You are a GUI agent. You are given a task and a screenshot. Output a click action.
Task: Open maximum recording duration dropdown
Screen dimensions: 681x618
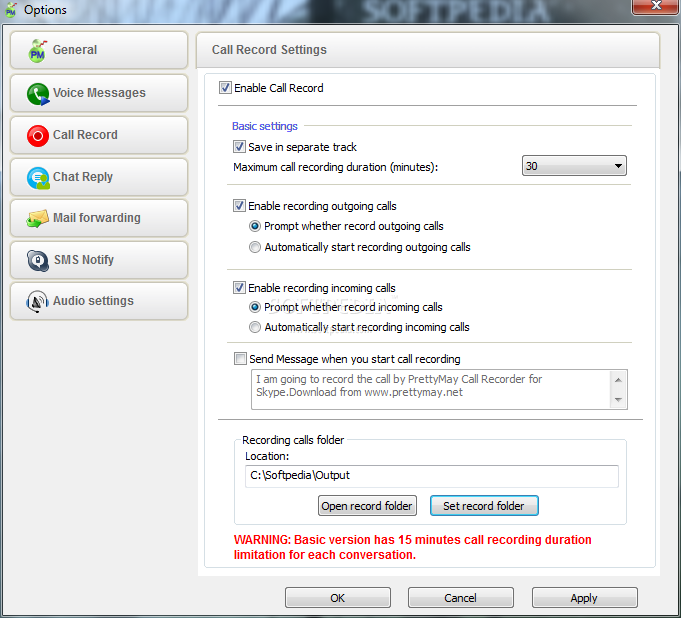point(574,166)
